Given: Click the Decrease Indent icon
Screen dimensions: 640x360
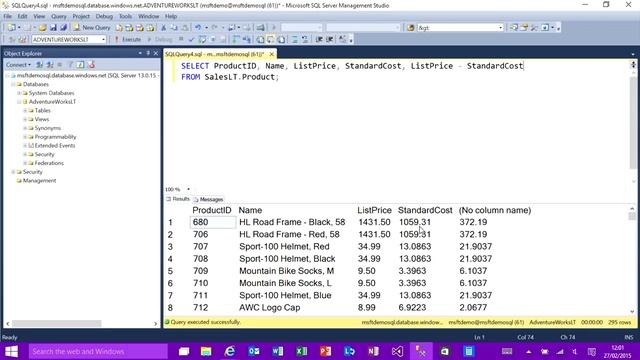Looking at the screenshot, I should [319, 40].
